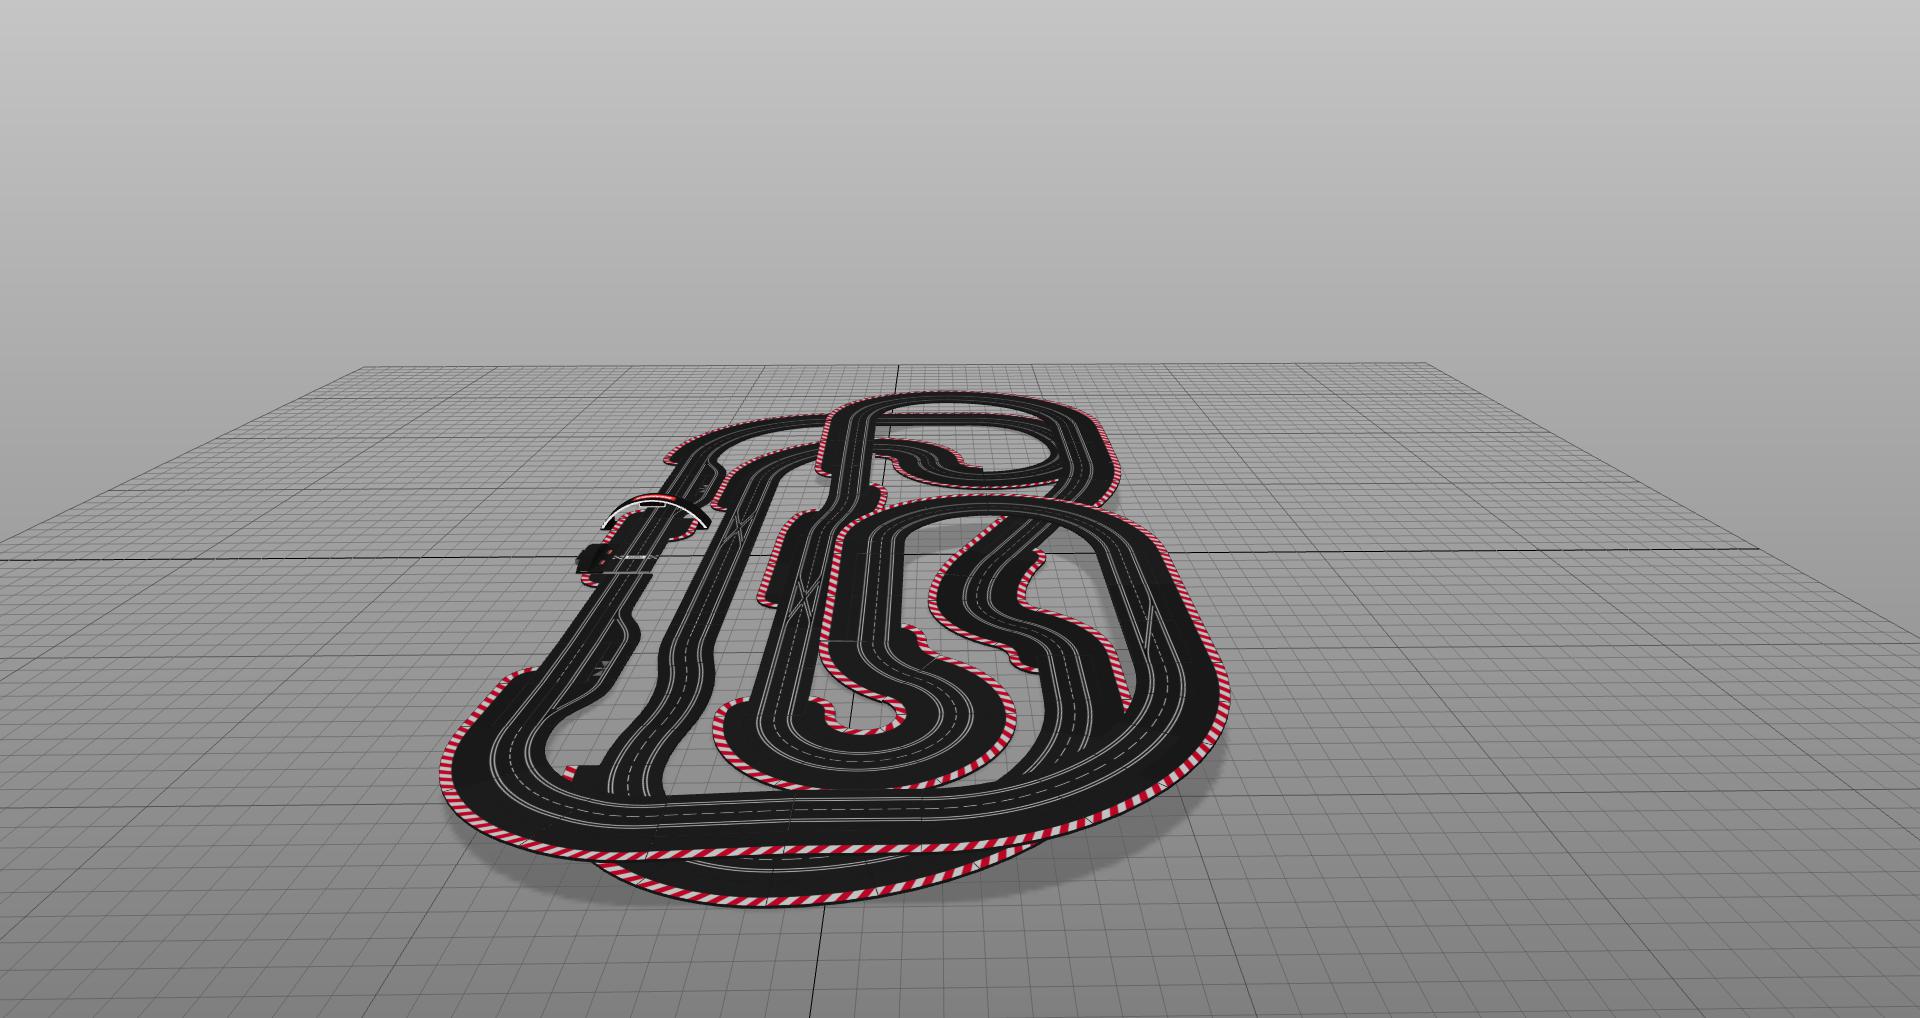Select the black control unit beside the start straight
The image size is (1920, 1018).
click(x=594, y=557)
